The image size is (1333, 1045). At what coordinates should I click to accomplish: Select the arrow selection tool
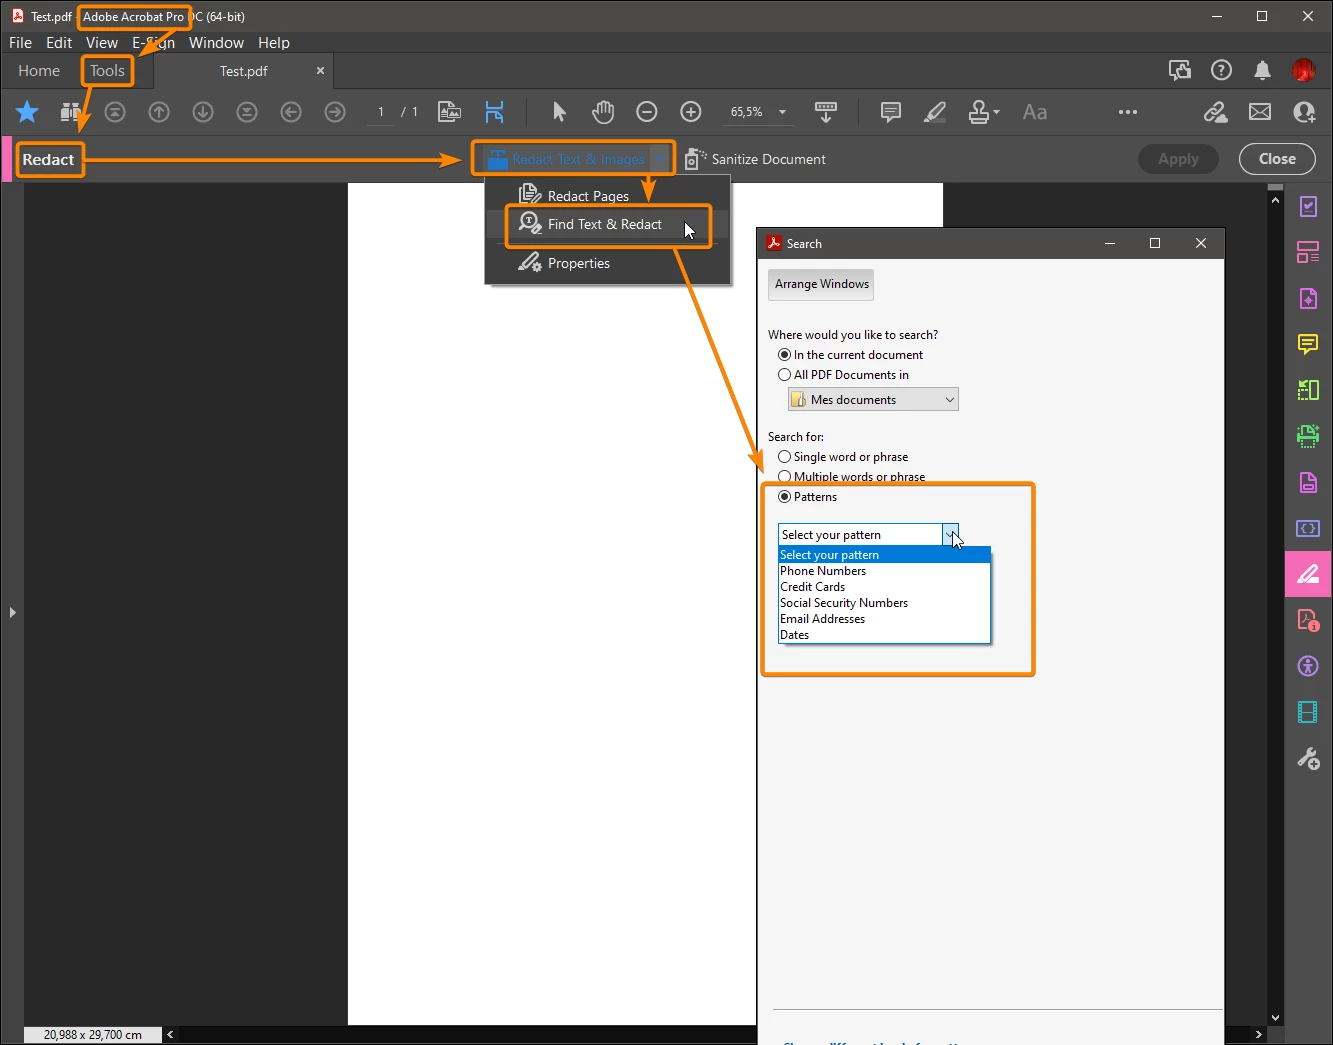pyautogui.click(x=559, y=112)
